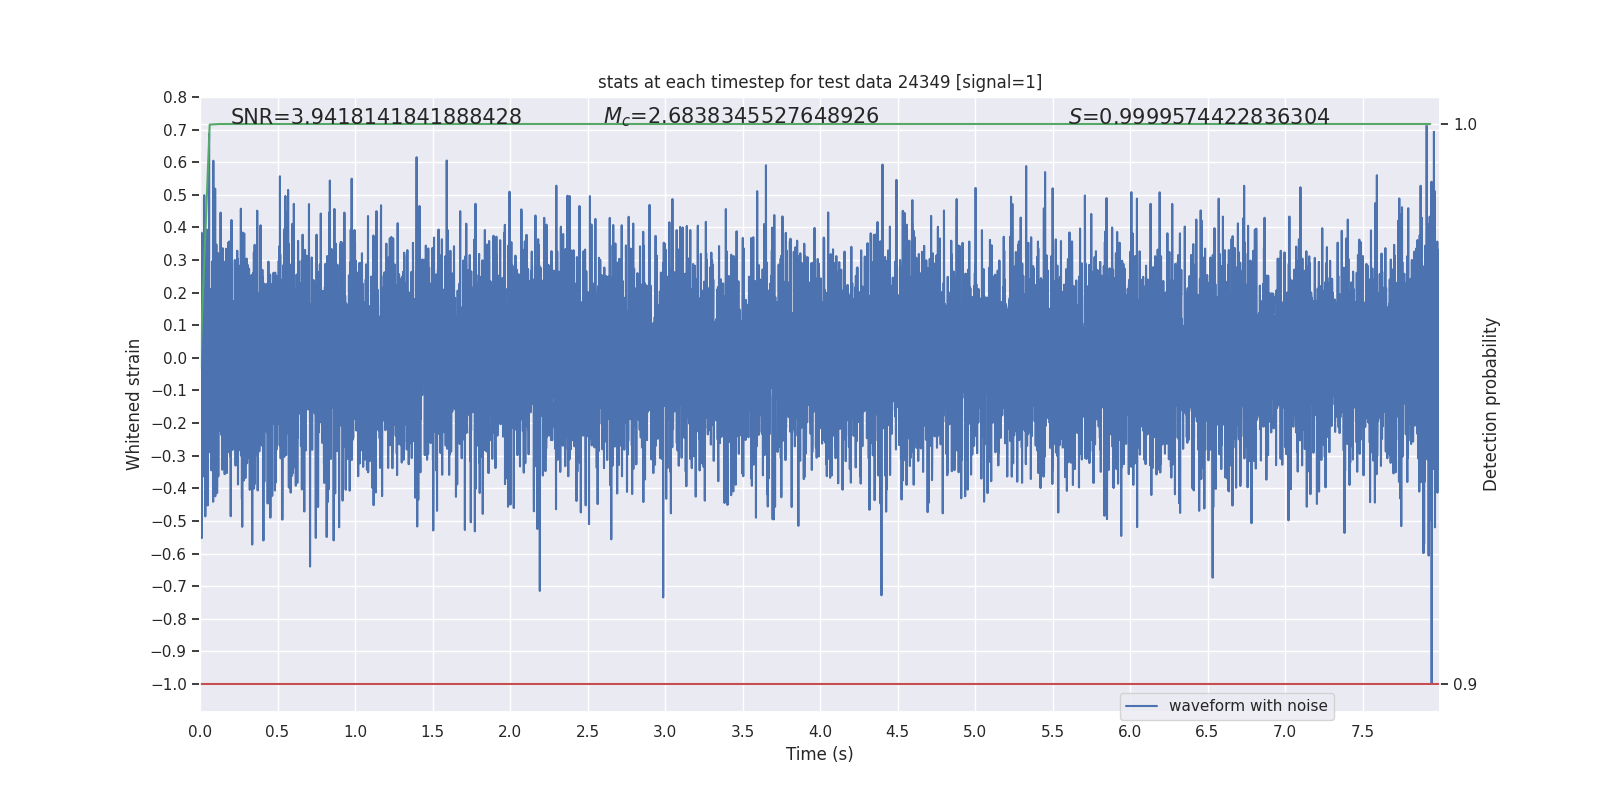Select the 2.0 Time axis tick label

click(x=510, y=731)
